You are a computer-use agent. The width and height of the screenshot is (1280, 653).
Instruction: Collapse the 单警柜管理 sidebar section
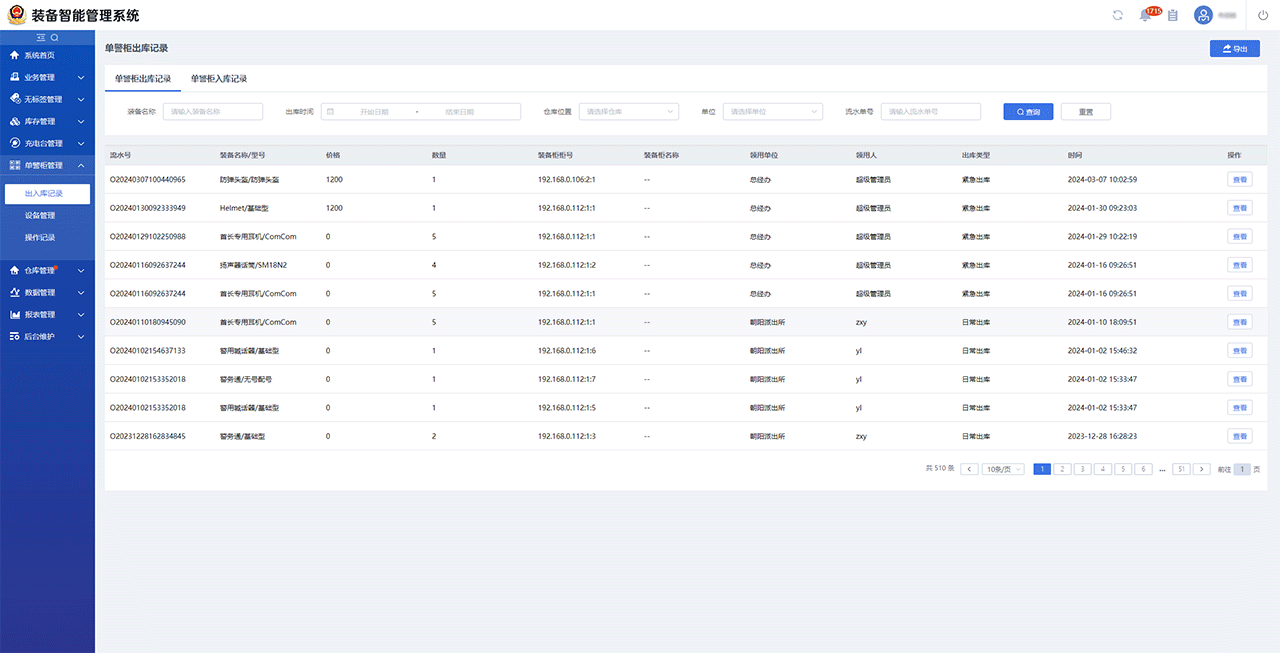pyautogui.click(x=47, y=165)
